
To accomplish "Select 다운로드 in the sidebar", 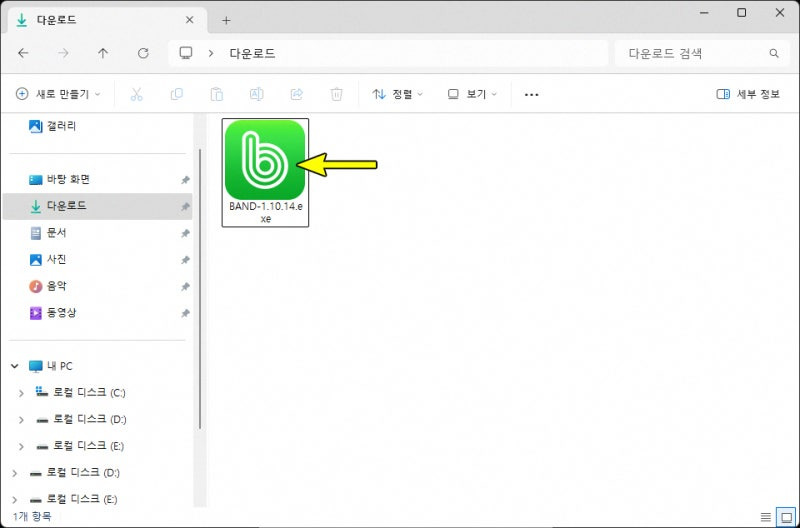I will 97,206.
